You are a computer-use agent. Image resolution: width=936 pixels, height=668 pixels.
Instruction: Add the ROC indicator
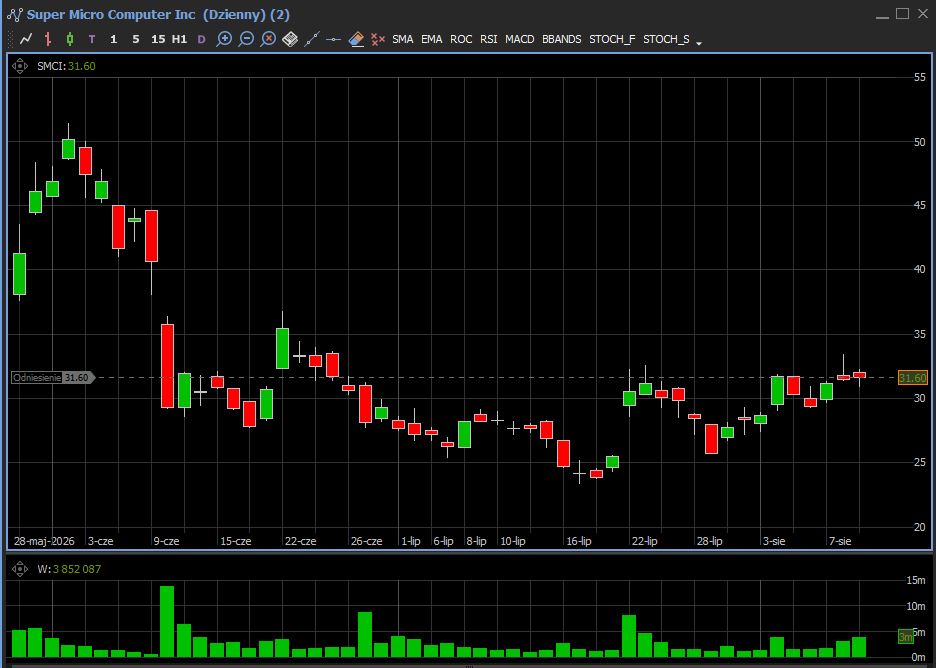(x=461, y=39)
